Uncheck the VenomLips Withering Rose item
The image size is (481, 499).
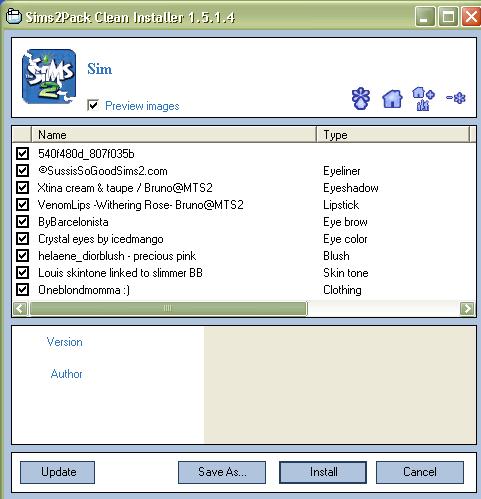pyautogui.click(x=22, y=204)
